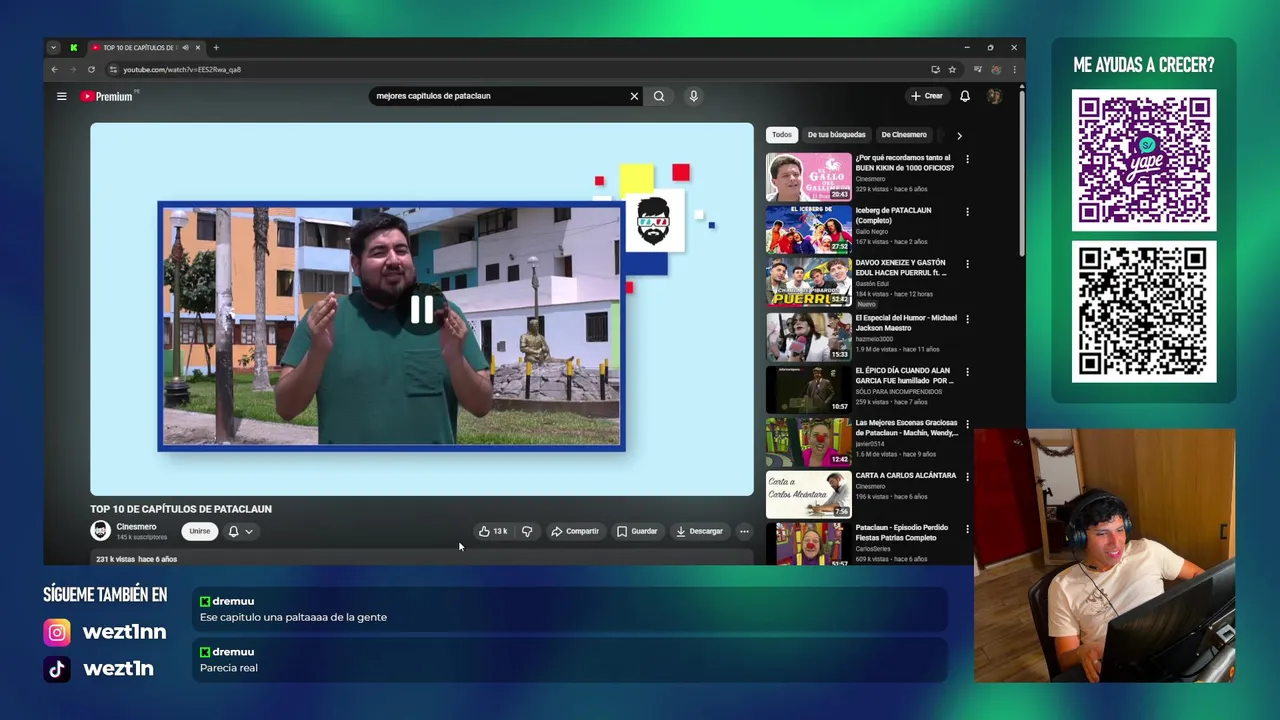Click the Descargar button

click(x=699, y=531)
